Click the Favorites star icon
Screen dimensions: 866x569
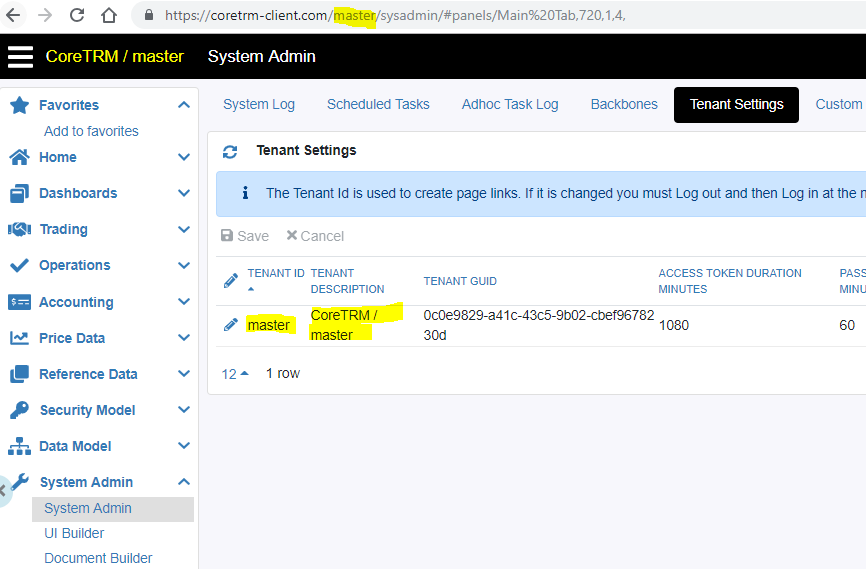pyautogui.click(x=19, y=105)
